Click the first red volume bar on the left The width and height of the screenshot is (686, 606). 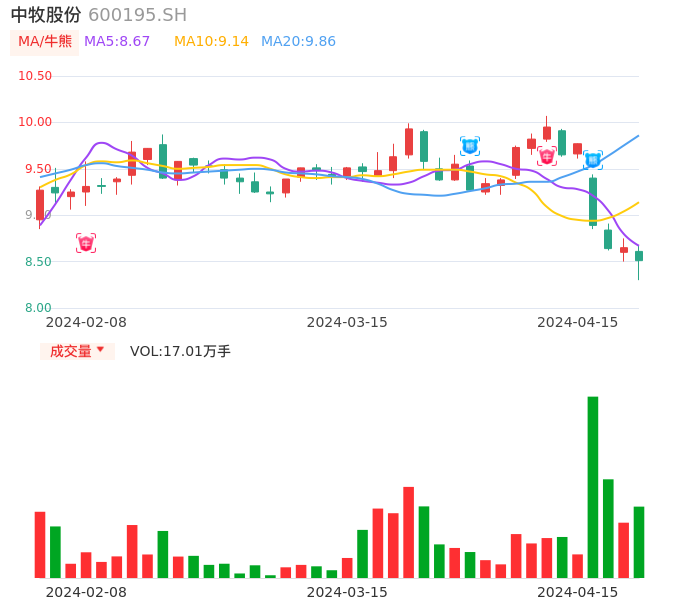tap(40, 544)
